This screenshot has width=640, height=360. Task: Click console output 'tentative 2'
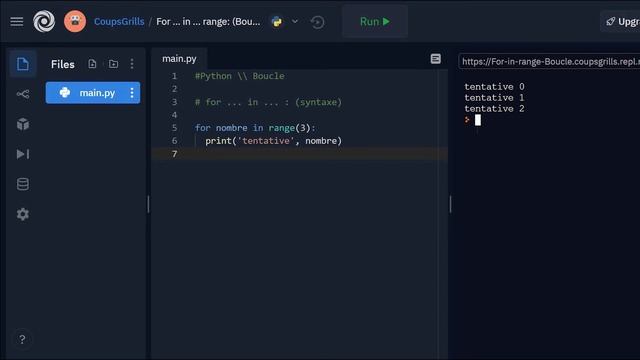(494, 109)
